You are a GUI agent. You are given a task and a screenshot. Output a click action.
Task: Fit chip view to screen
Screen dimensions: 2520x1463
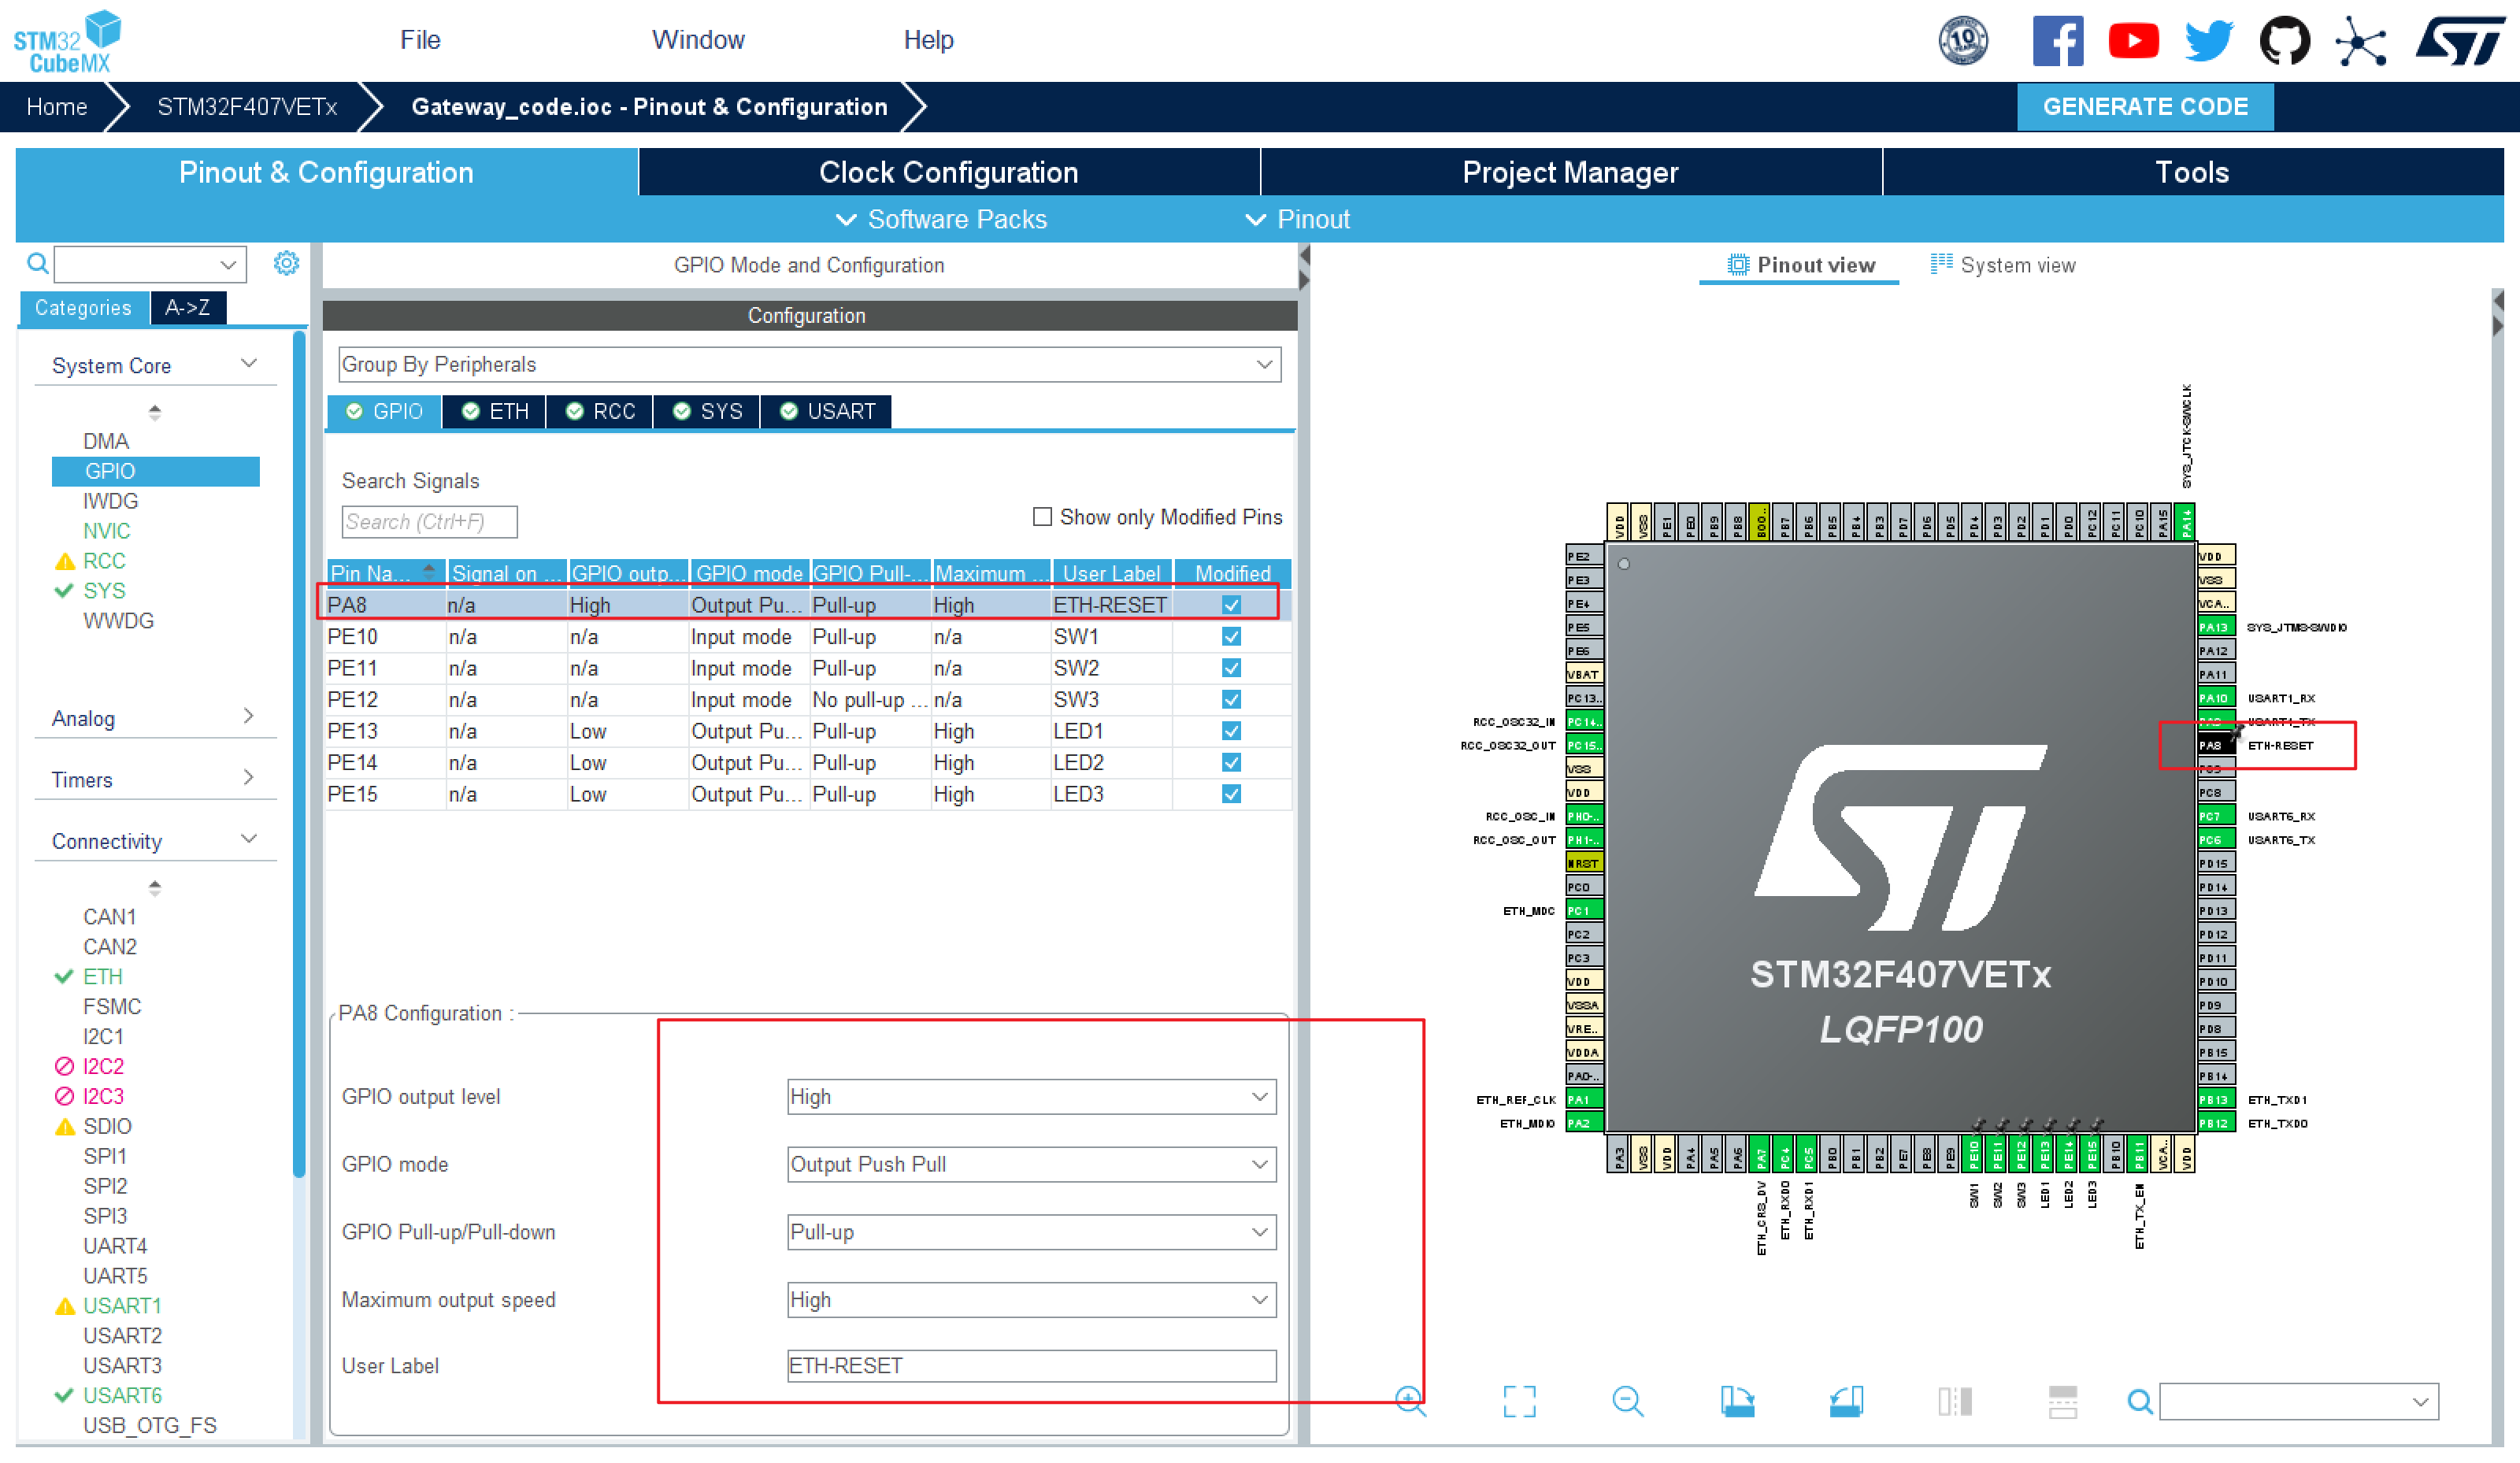[1519, 1401]
